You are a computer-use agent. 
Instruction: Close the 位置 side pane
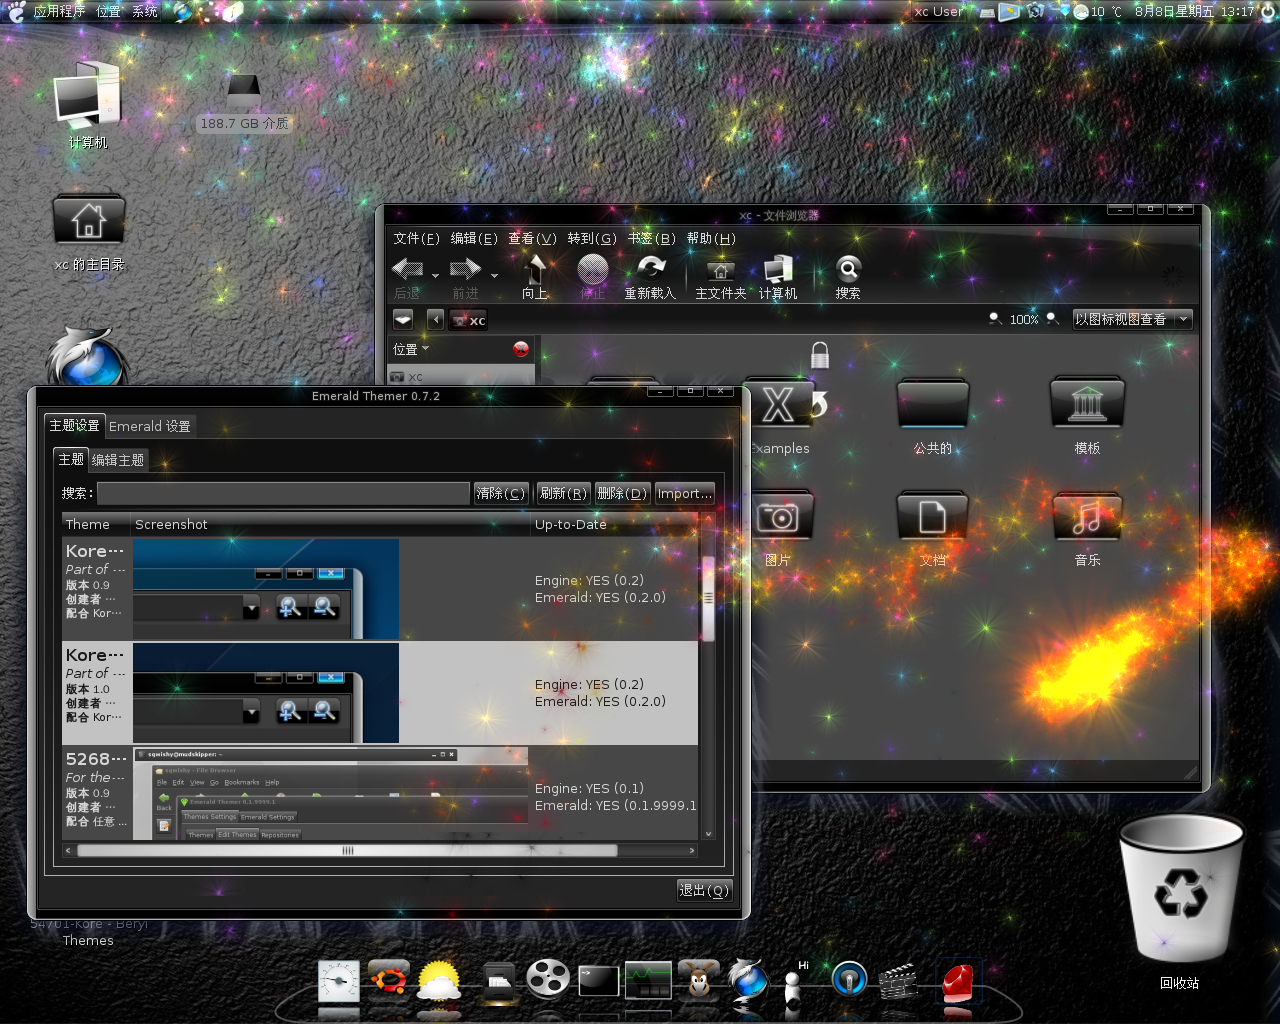click(x=521, y=349)
